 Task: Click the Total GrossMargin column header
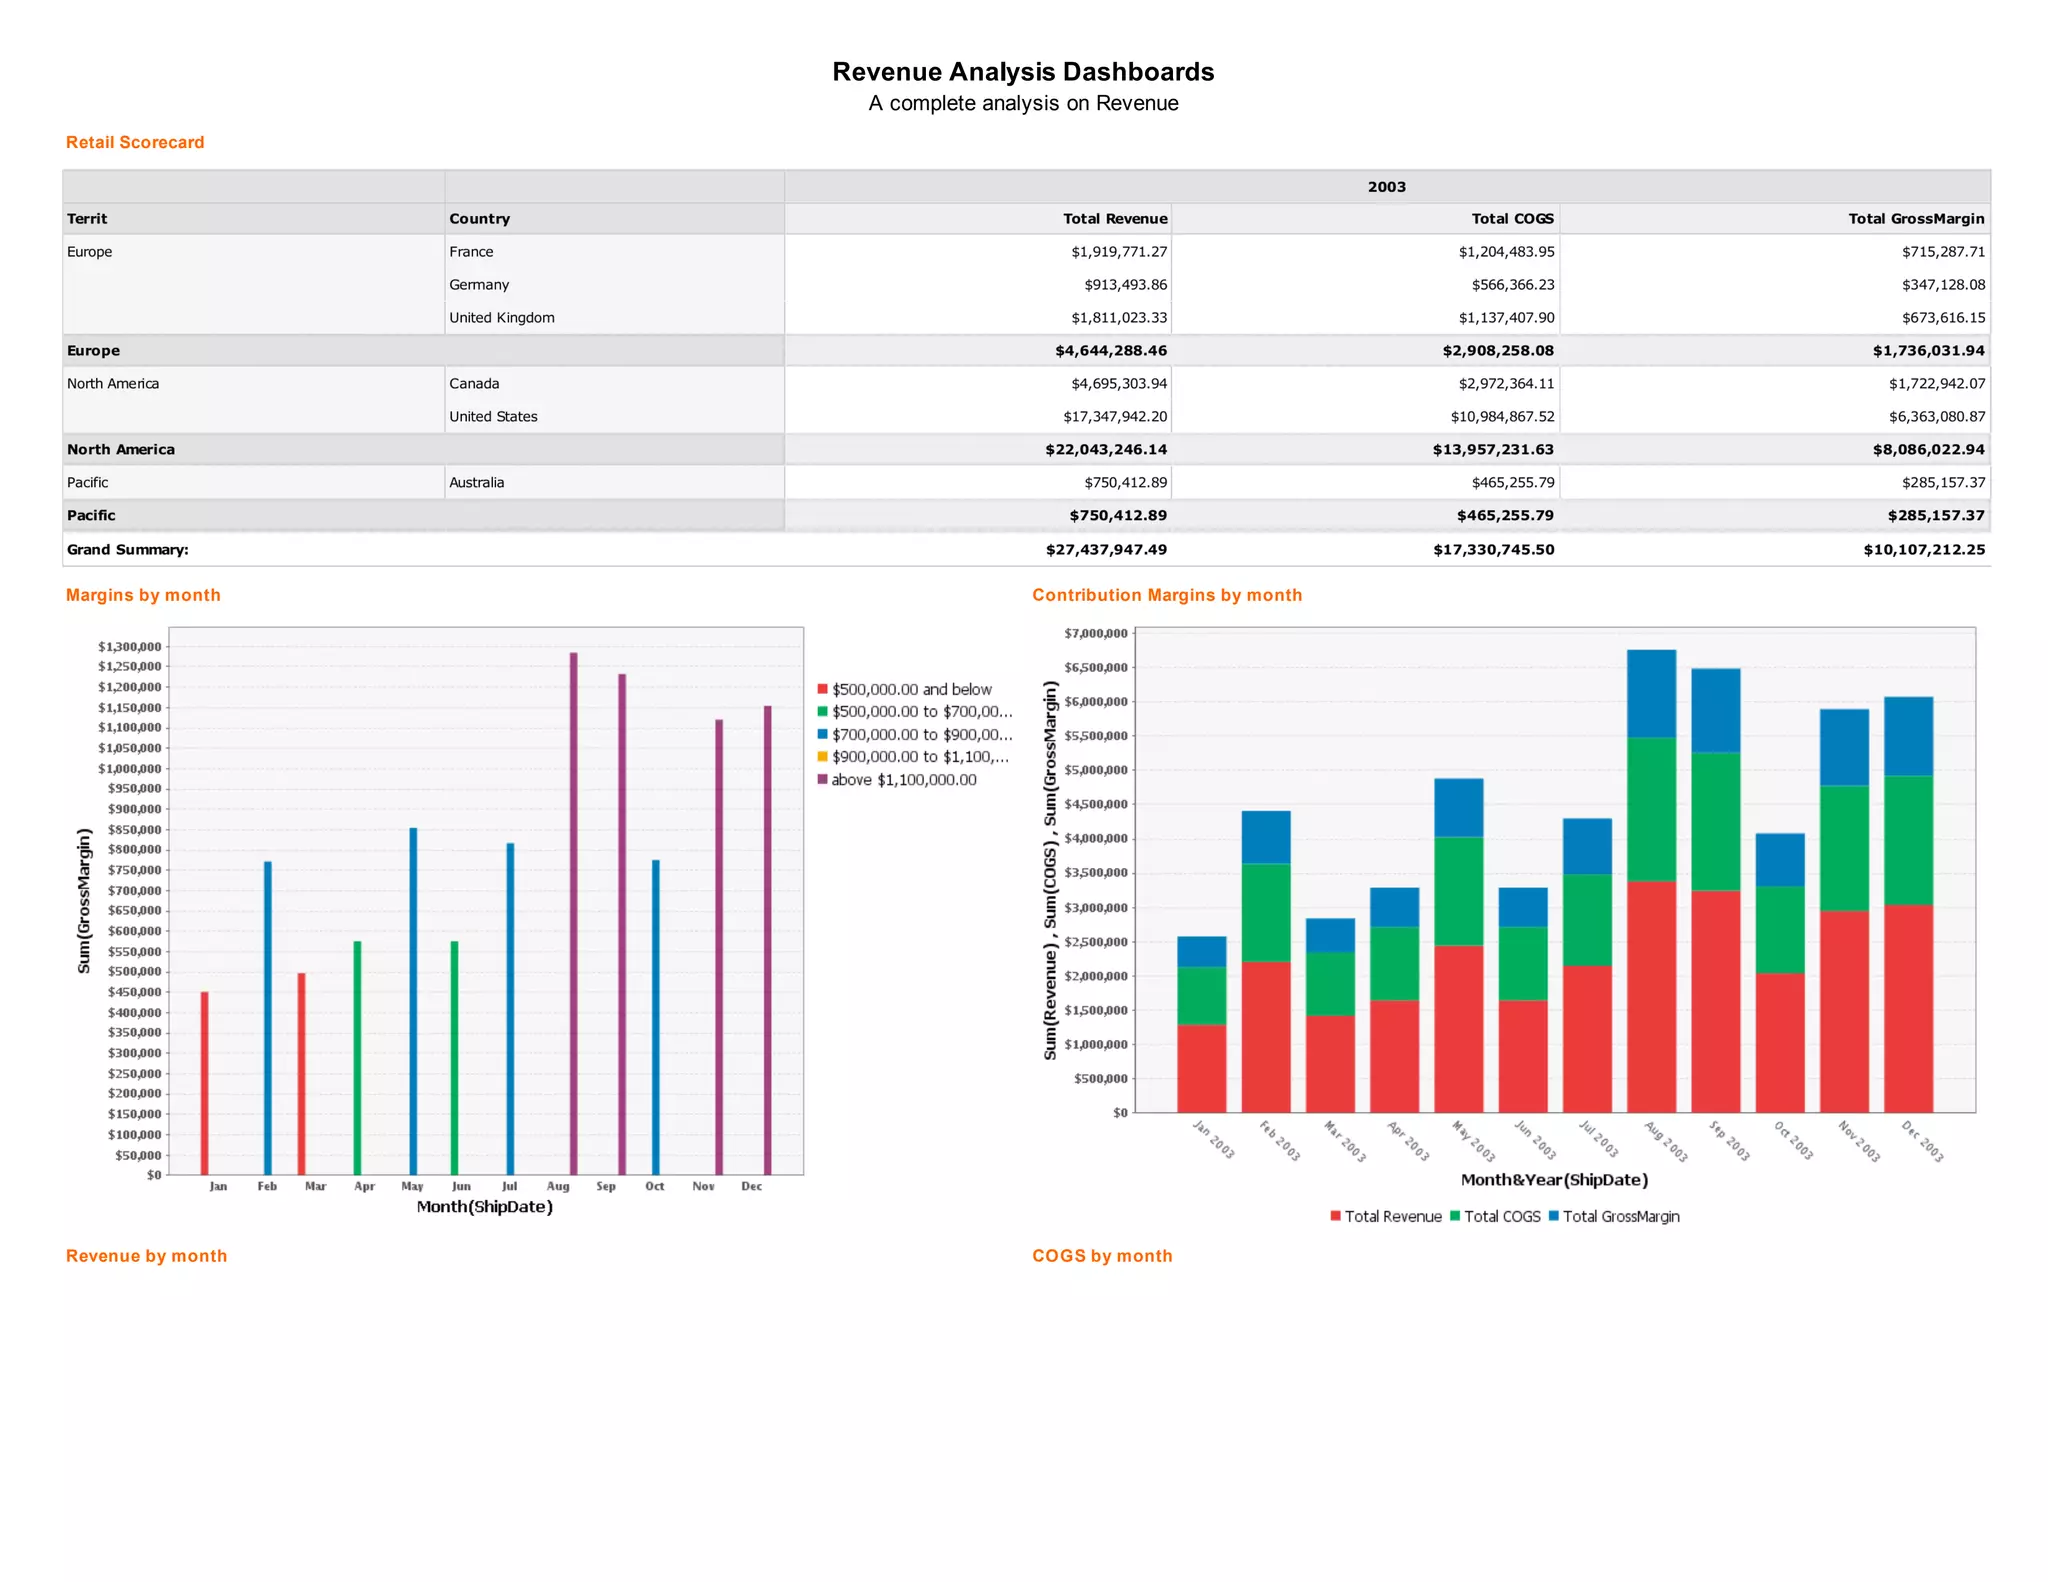click(x=1915, y=218)
